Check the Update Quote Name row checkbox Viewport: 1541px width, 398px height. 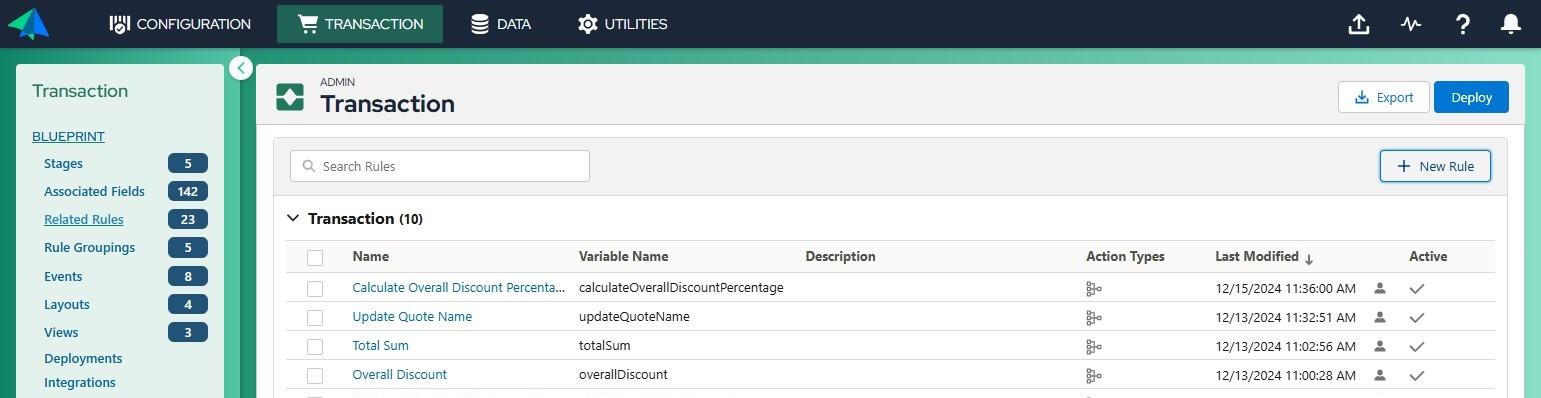(x=315, y=317)
